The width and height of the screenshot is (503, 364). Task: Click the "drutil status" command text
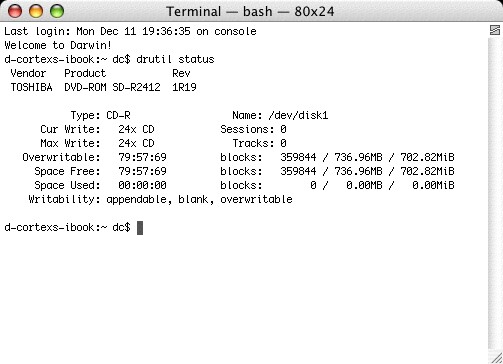coord(175,59)
